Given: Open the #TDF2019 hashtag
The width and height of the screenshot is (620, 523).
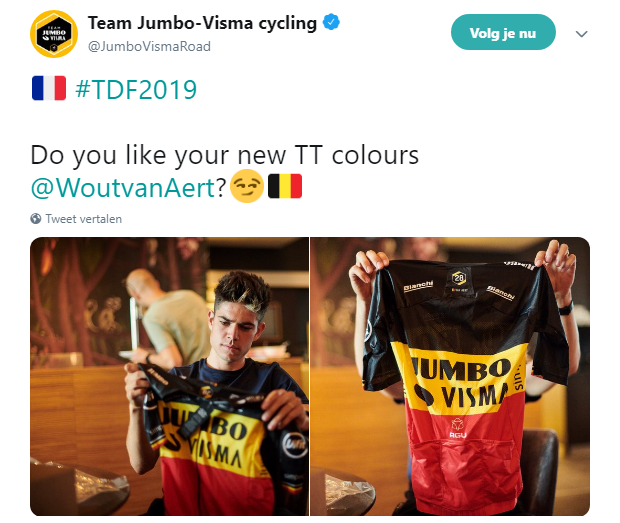Looking at the screenshot, I should [136, 89].
